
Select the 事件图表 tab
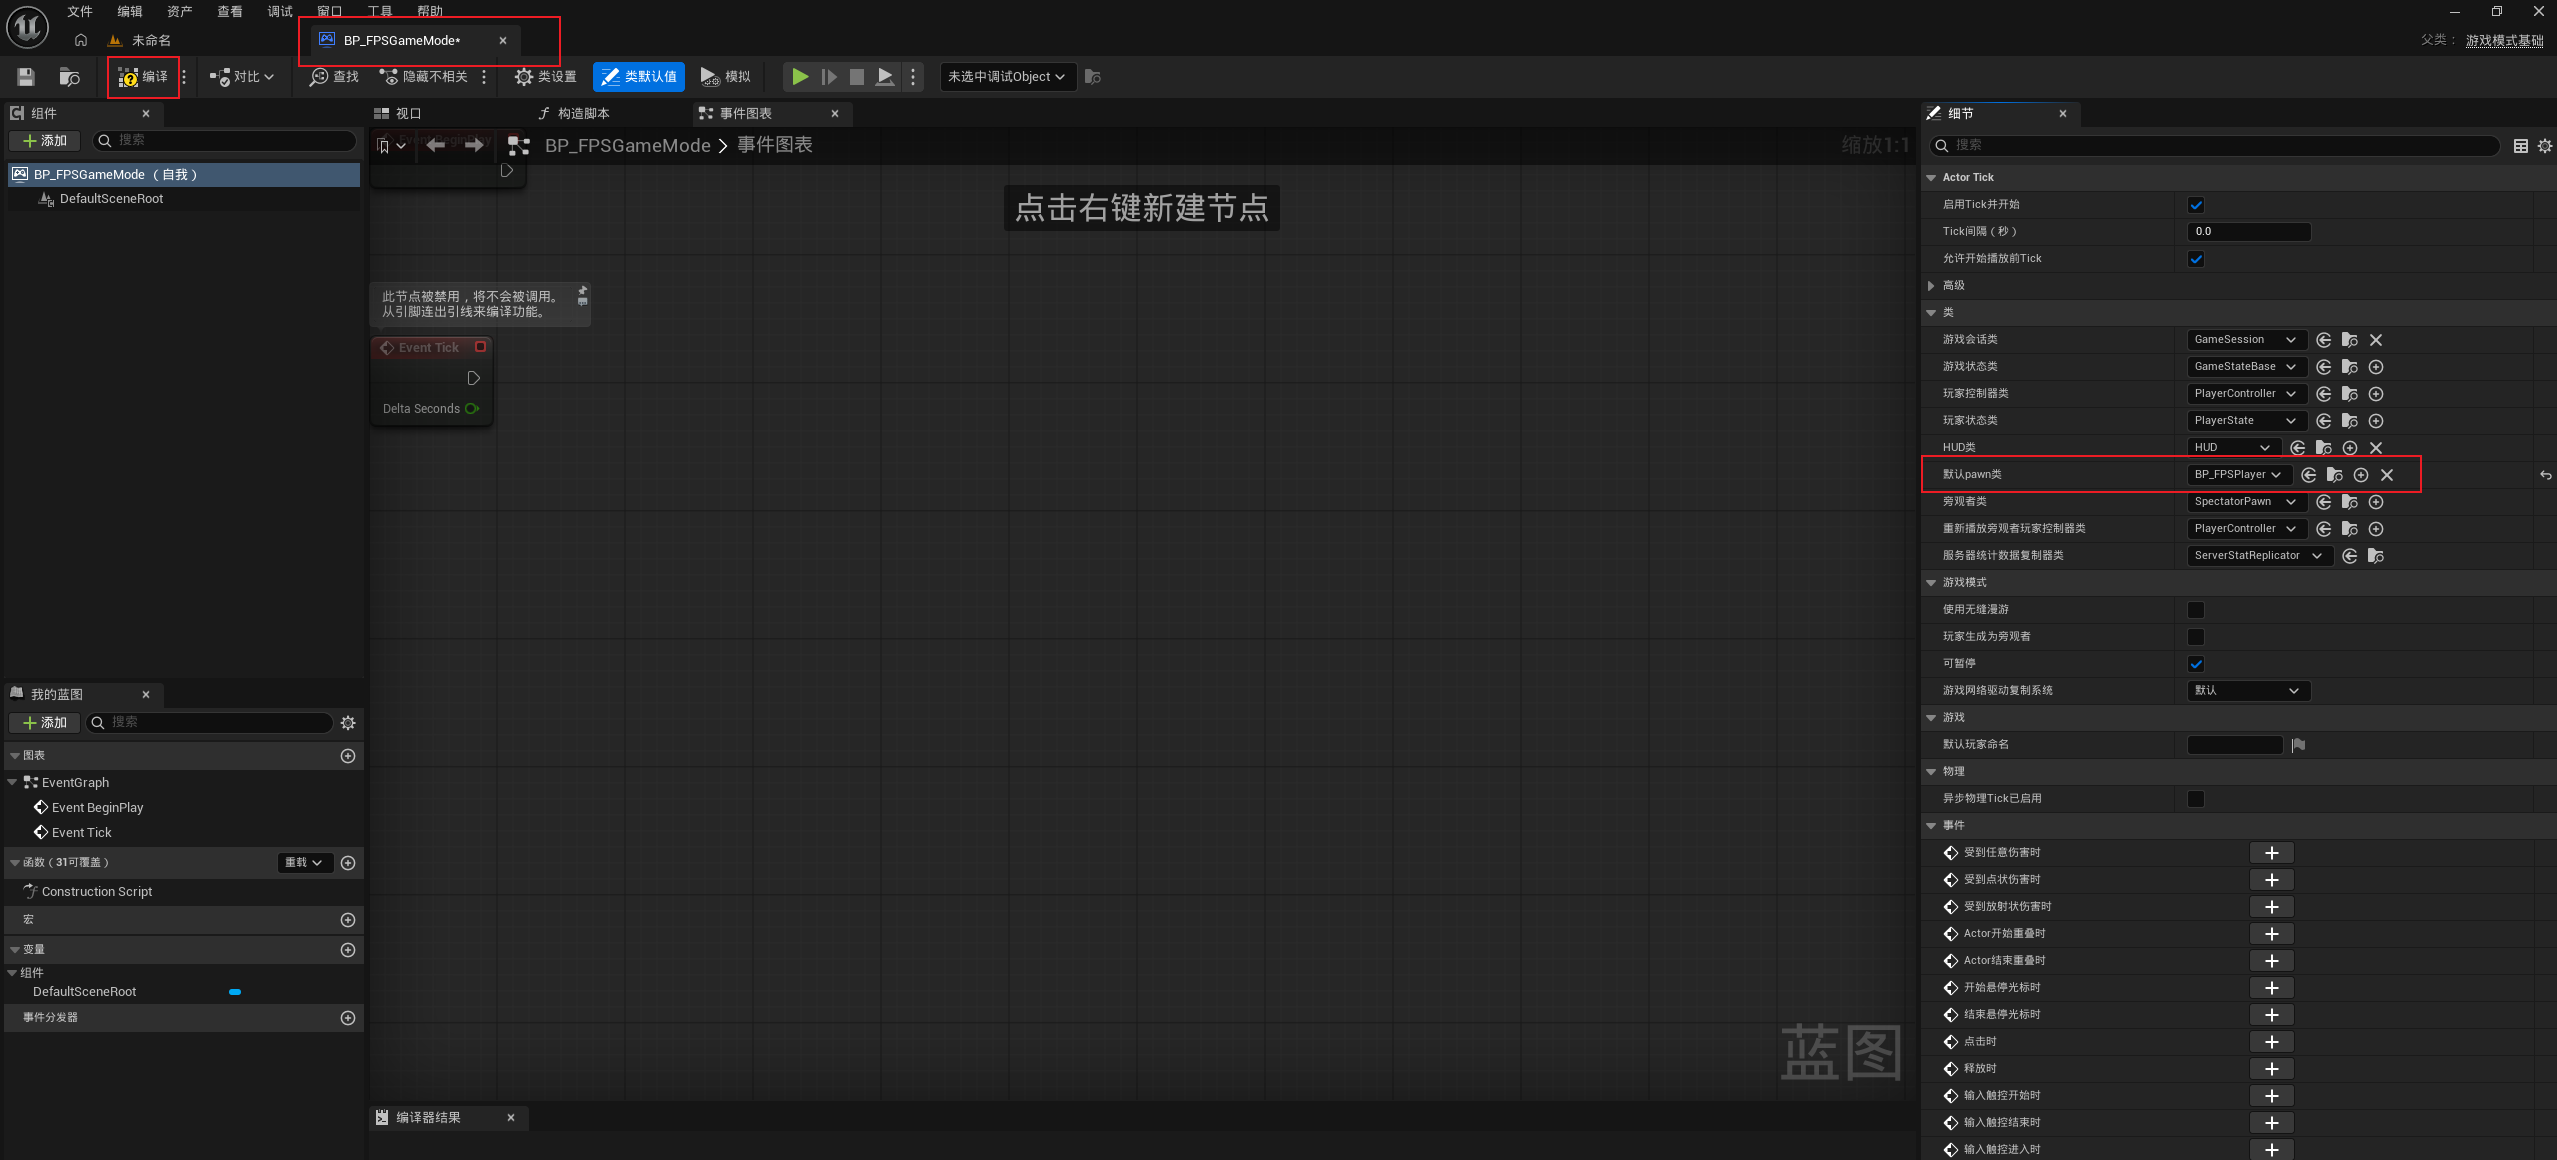746,114
